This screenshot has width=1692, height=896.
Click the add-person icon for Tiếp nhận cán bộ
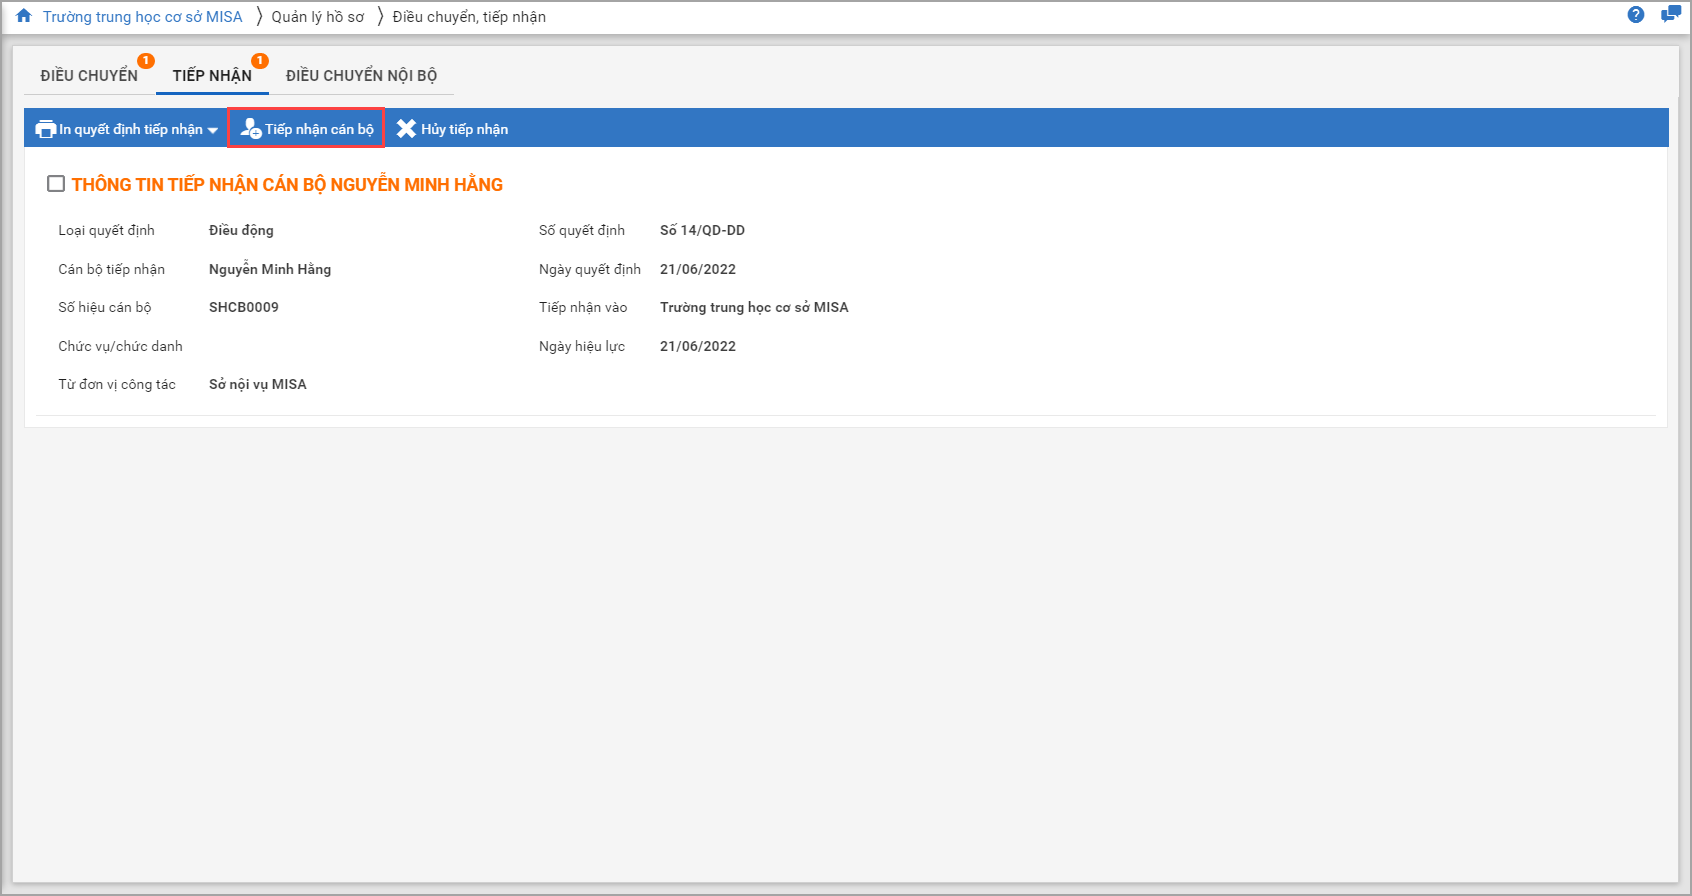250,129
